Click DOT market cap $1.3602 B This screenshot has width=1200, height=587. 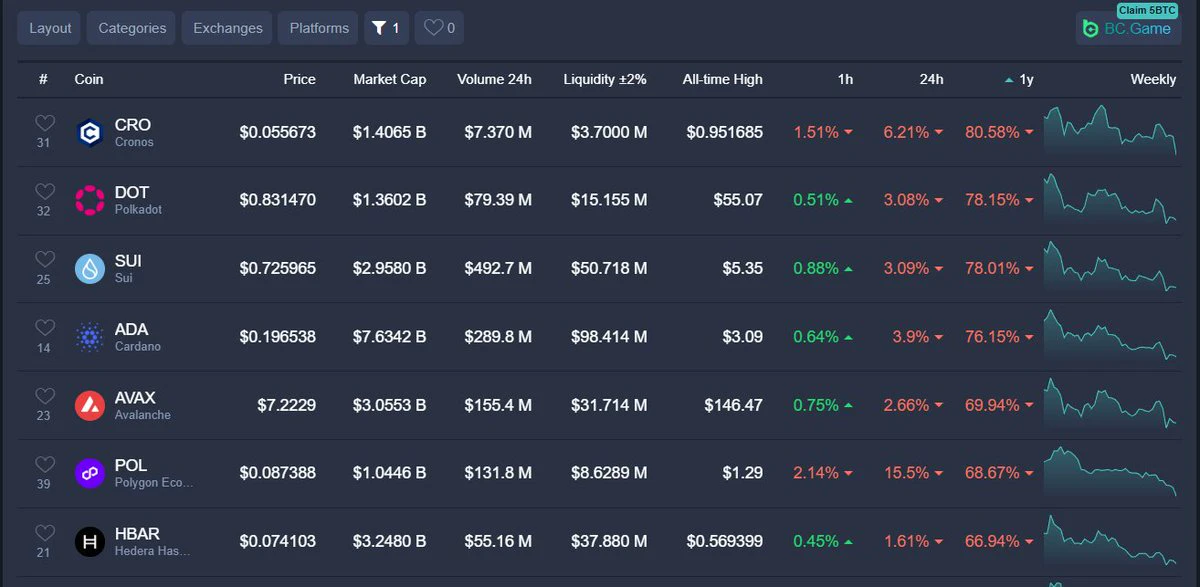(390, 200)
